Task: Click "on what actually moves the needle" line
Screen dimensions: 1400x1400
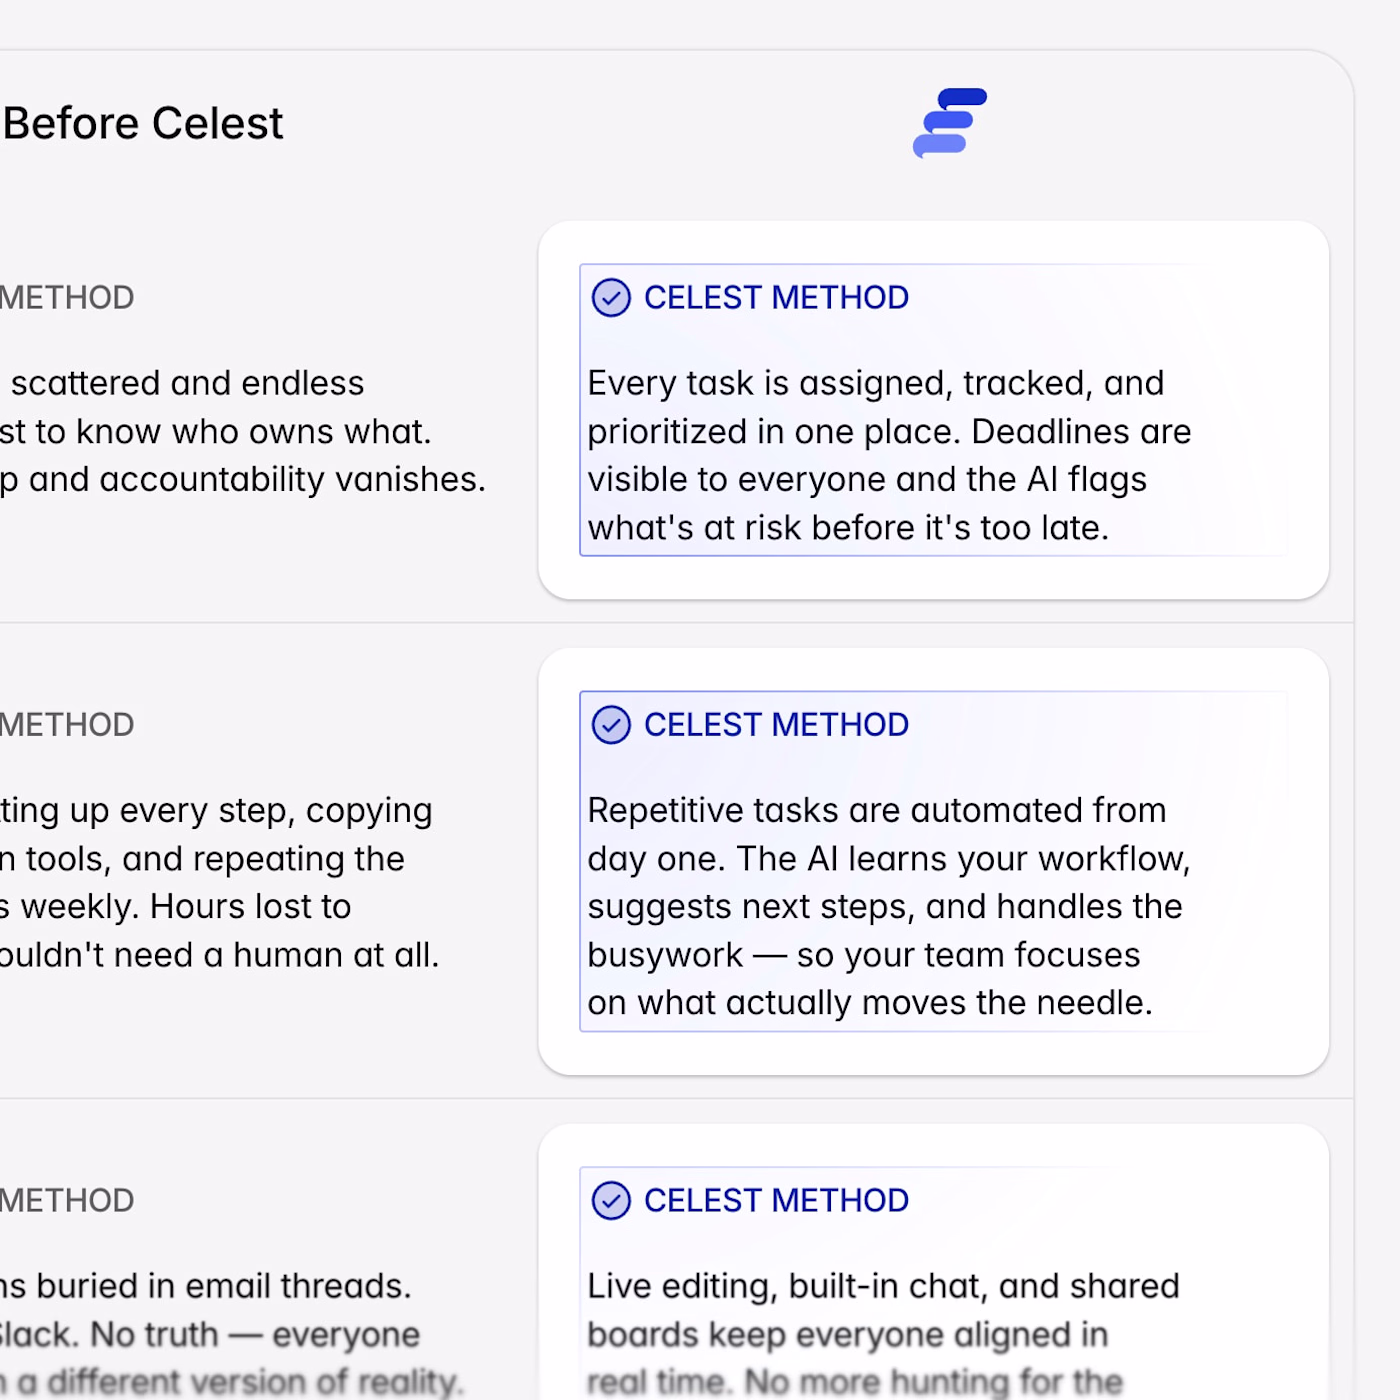Action: (870, 1003)
